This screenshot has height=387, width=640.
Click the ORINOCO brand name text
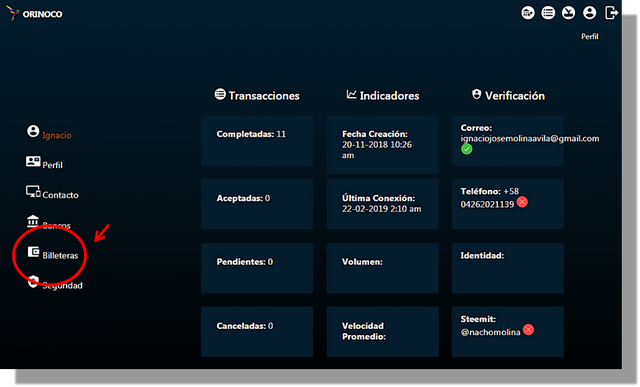[42, 14]
